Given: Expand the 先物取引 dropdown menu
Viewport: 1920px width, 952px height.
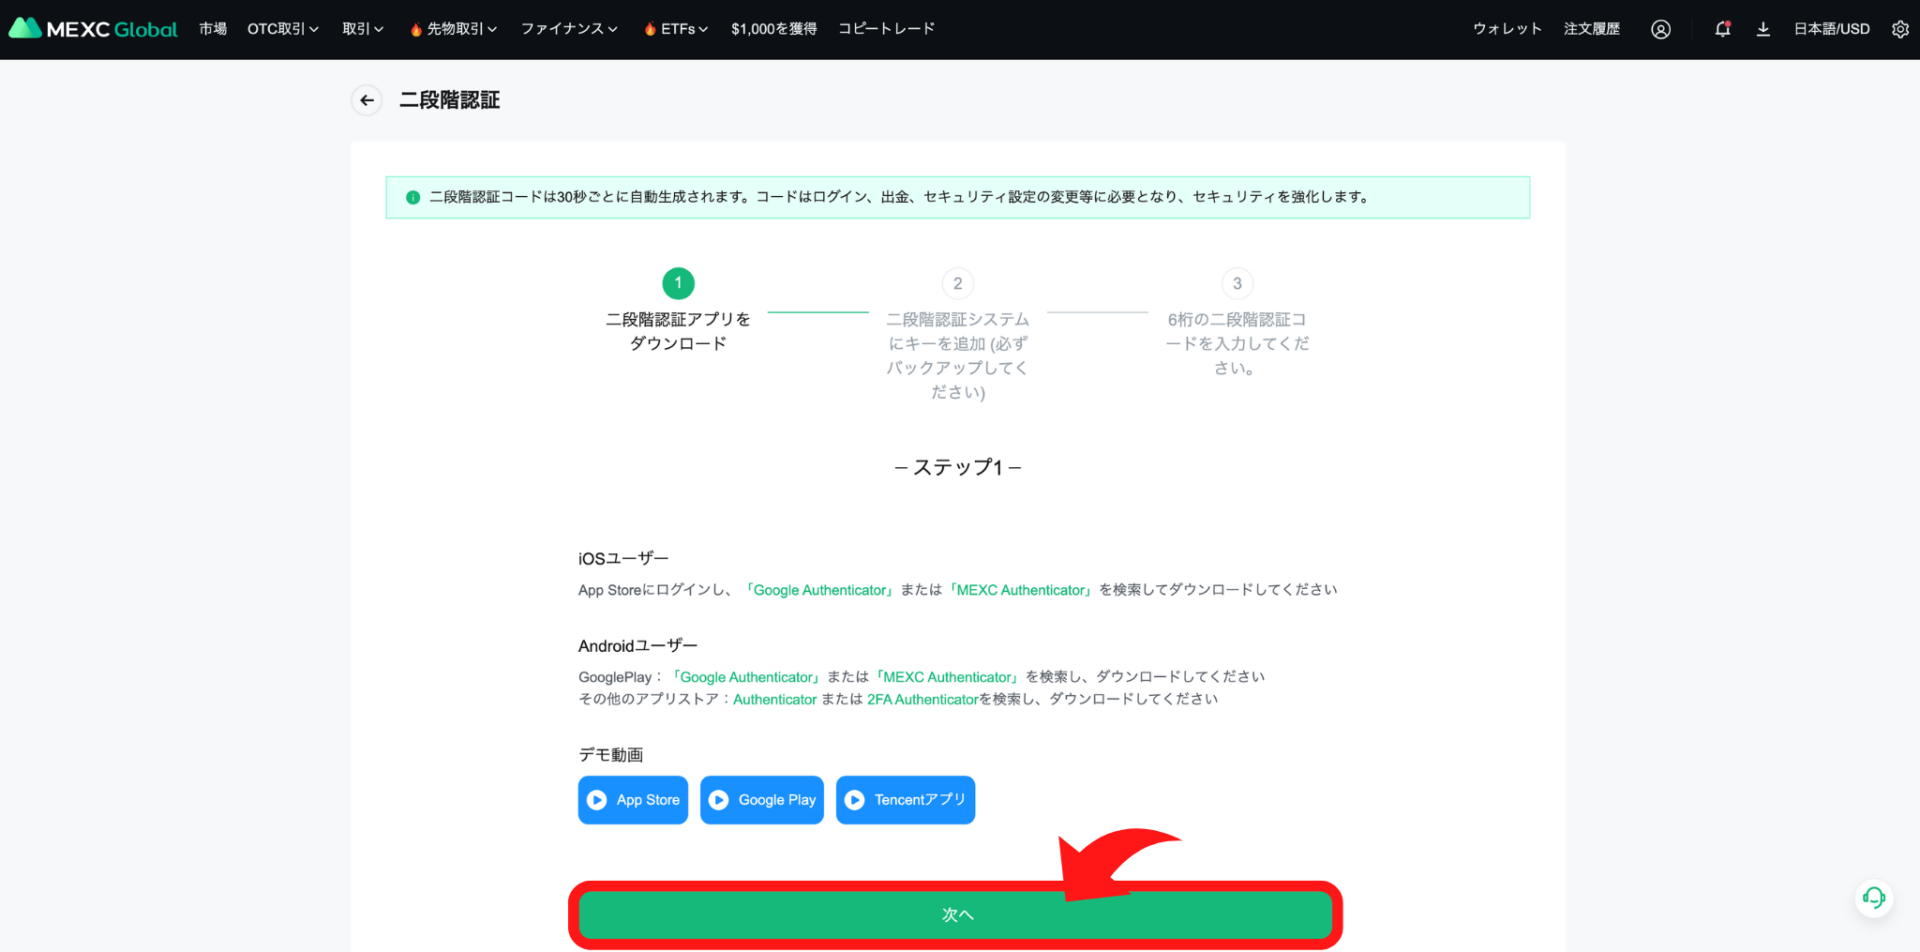Looking at the screenshot, I should tap(453, 29).
